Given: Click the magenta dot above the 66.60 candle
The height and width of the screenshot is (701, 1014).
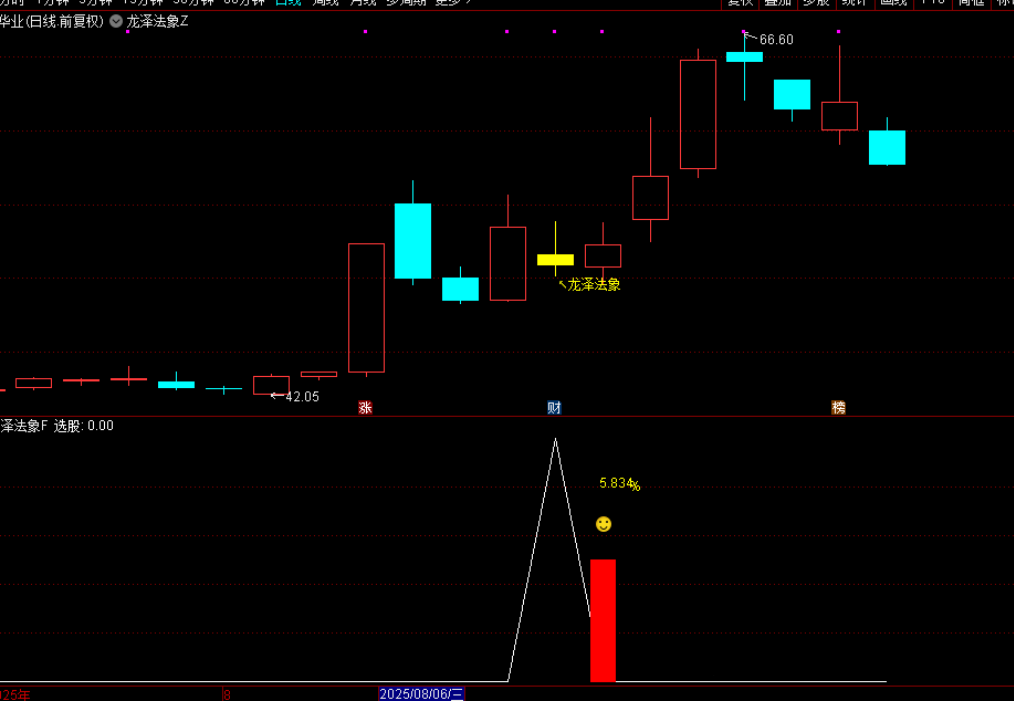Looking at the screenshot, I should point(744,32).
